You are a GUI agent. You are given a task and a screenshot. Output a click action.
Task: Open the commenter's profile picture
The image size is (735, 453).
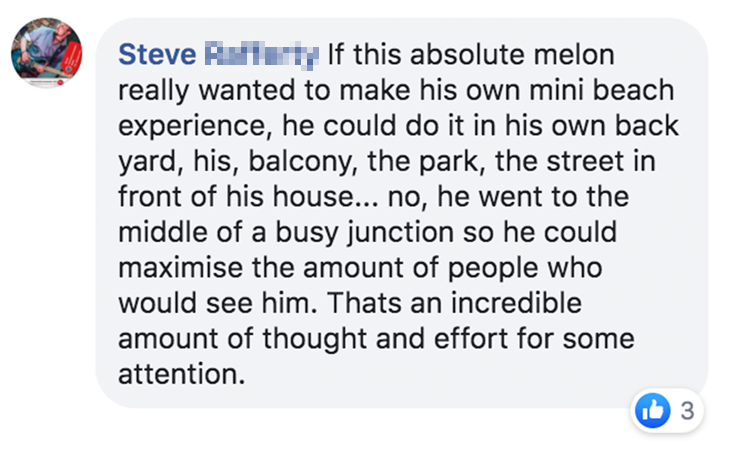(46, 52)
